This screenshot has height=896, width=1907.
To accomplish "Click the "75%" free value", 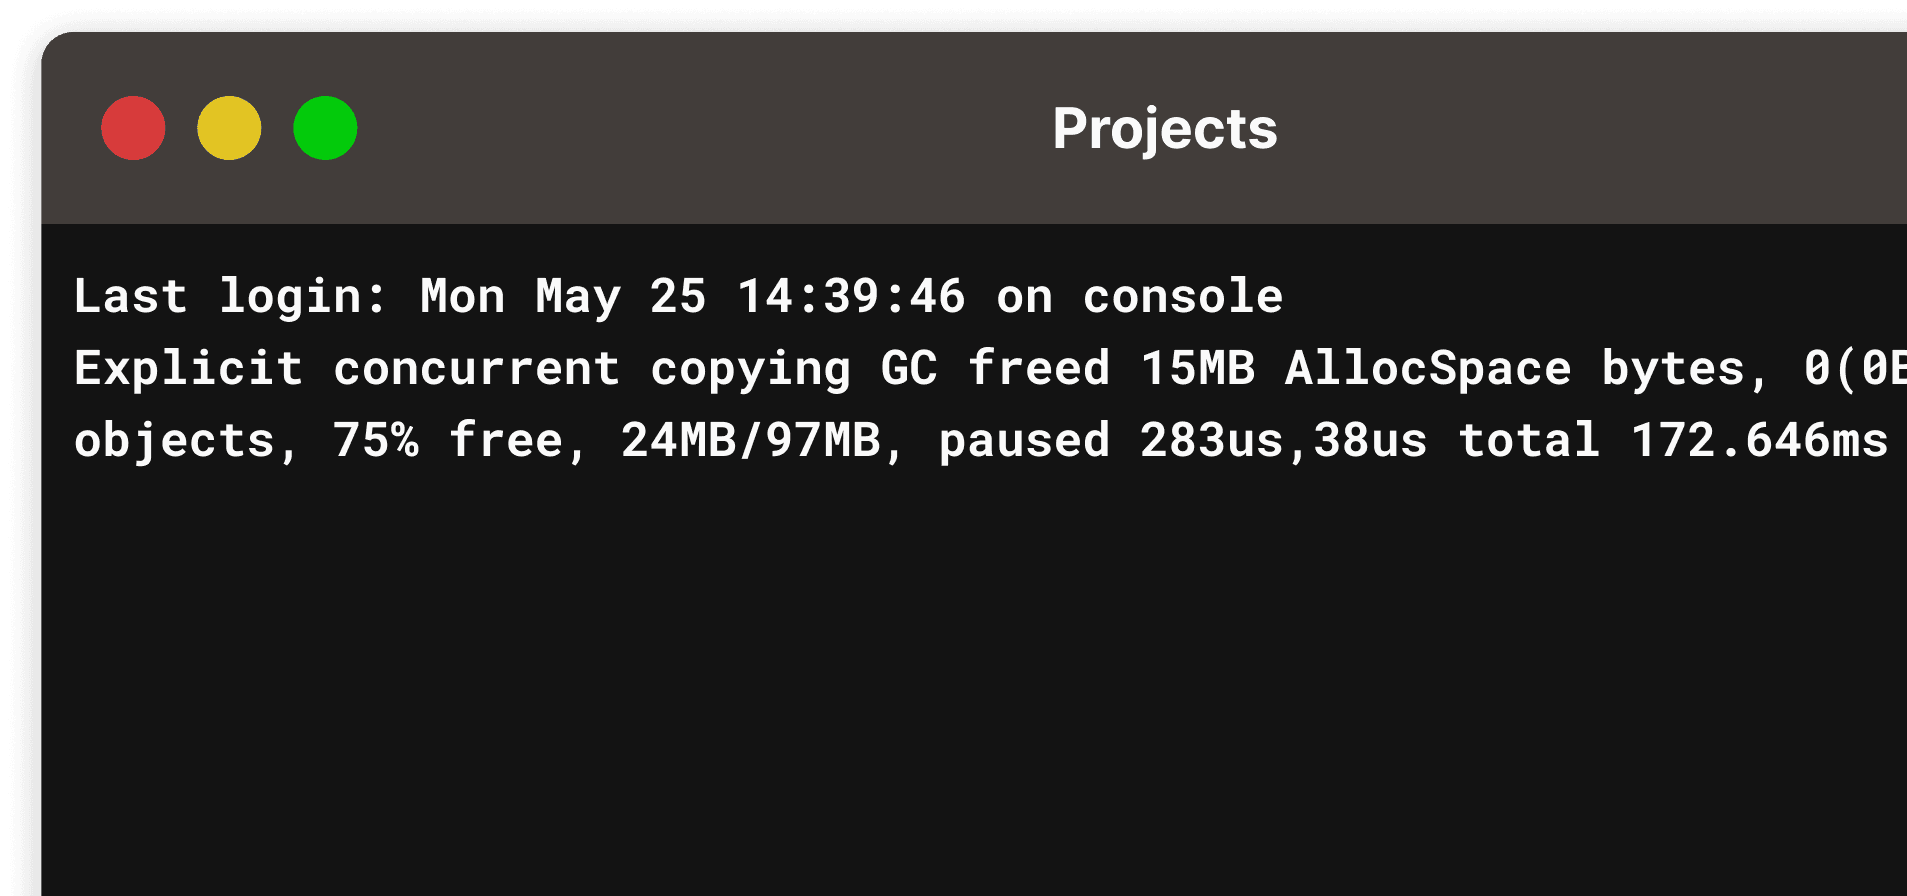I will click(x=375, y=441).
